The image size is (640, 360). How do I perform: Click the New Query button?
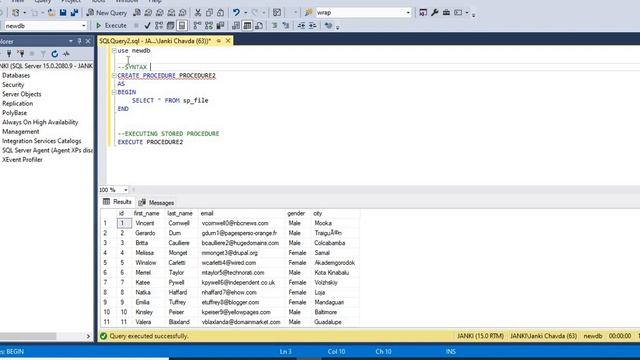tap(107, 13)
